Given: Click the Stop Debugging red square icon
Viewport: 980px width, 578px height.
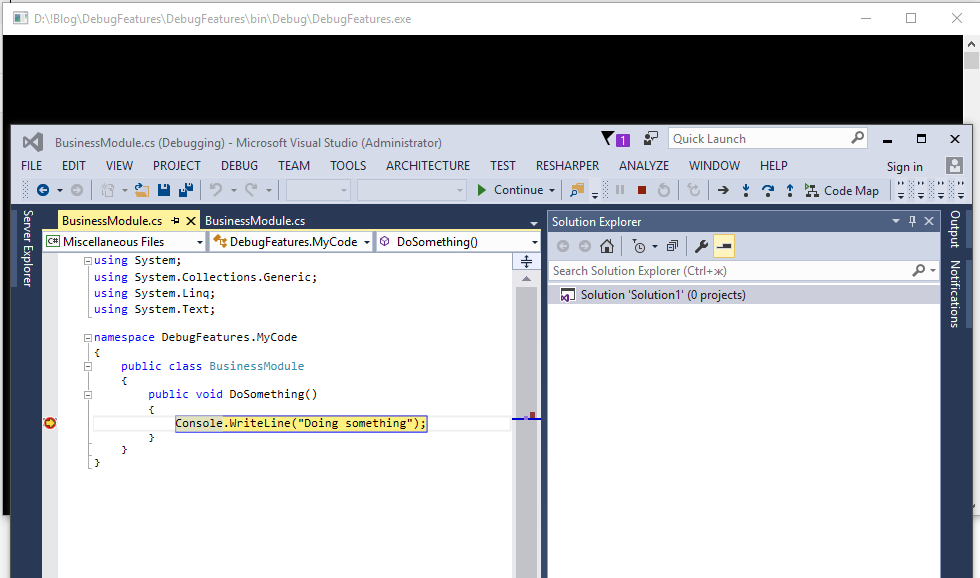Looking at the screenshot, I should [642, 191].
